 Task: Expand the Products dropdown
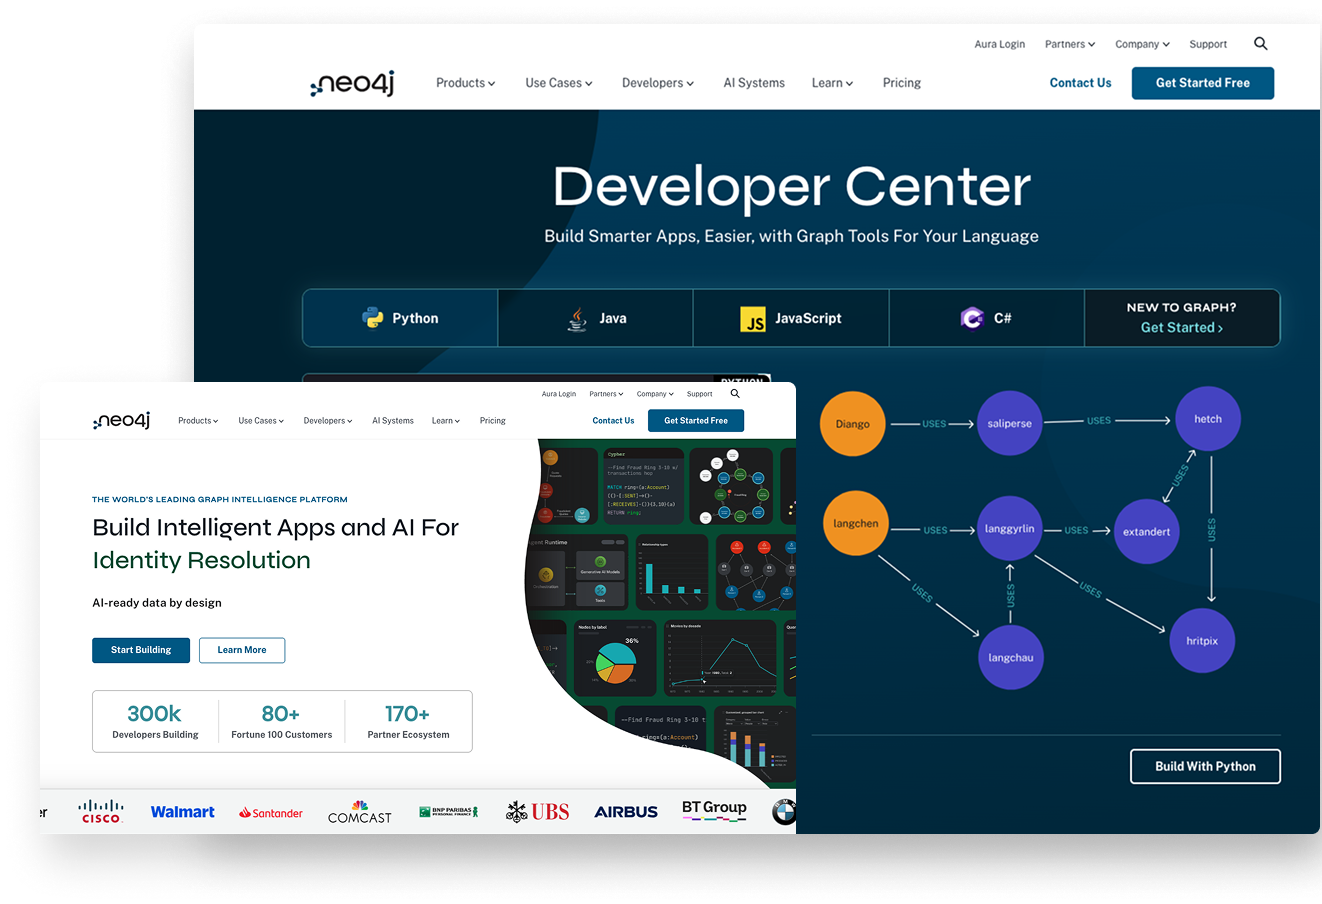tap(465, 83)
